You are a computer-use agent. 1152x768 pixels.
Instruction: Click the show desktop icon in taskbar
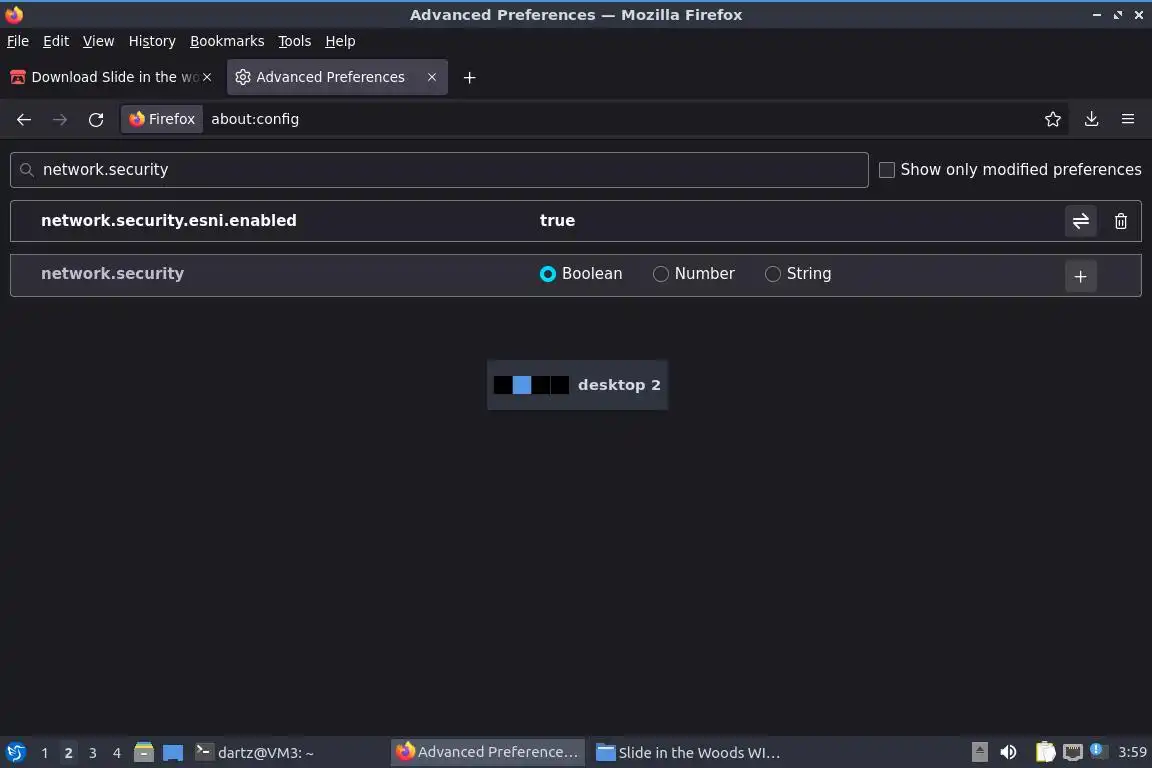(x=173, y=752)
